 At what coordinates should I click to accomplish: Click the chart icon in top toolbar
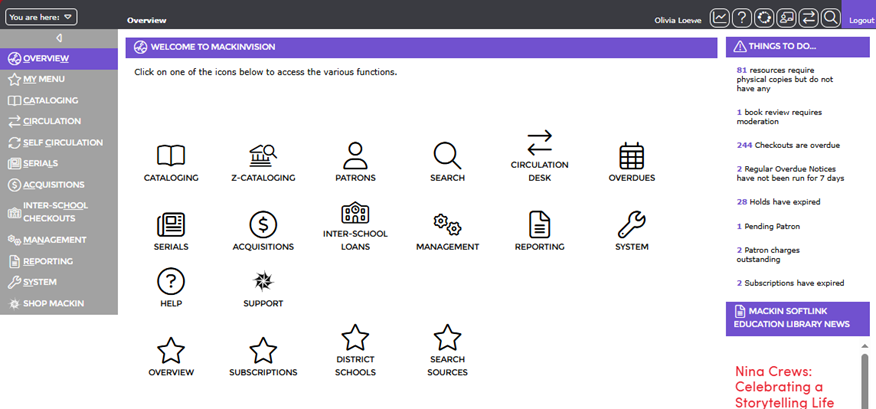tap(720, 18)
